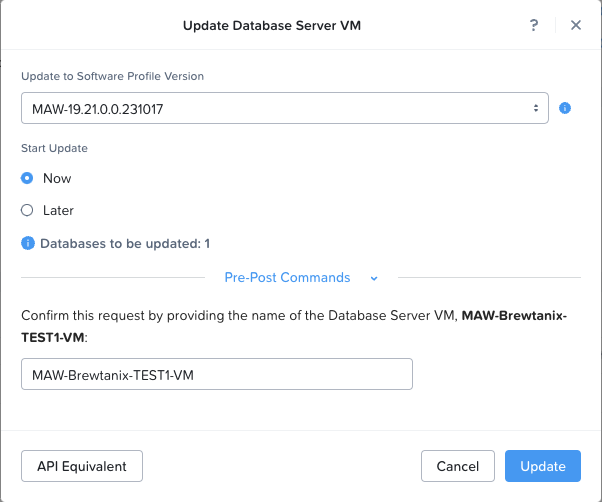Click the Update Database Server VM title
The width and height of the screenshot is (602, 502).
click(x=272, y=25)
